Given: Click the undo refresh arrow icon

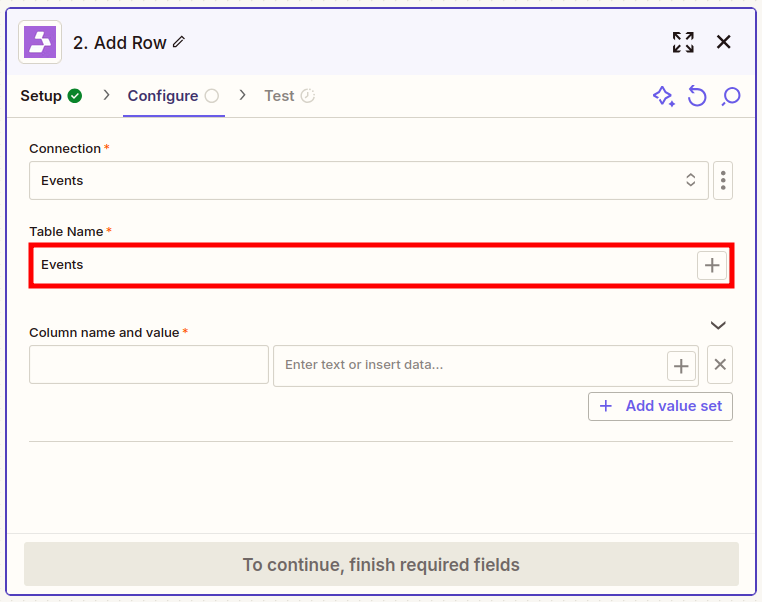Looking at the screenshot, I should click(x=696, y=96).
